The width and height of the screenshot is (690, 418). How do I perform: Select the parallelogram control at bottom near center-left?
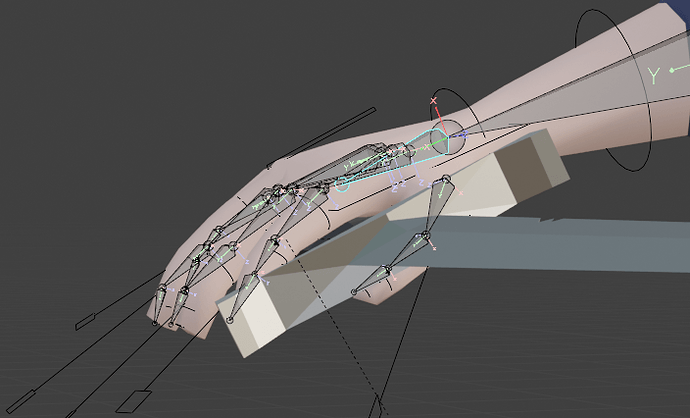coord(133,401)
